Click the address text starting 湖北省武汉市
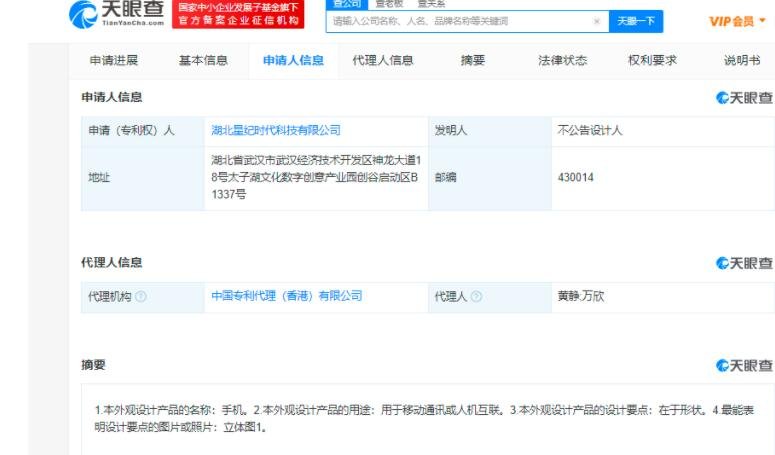This screenshot has height=455, width=775. coord(316,177)
